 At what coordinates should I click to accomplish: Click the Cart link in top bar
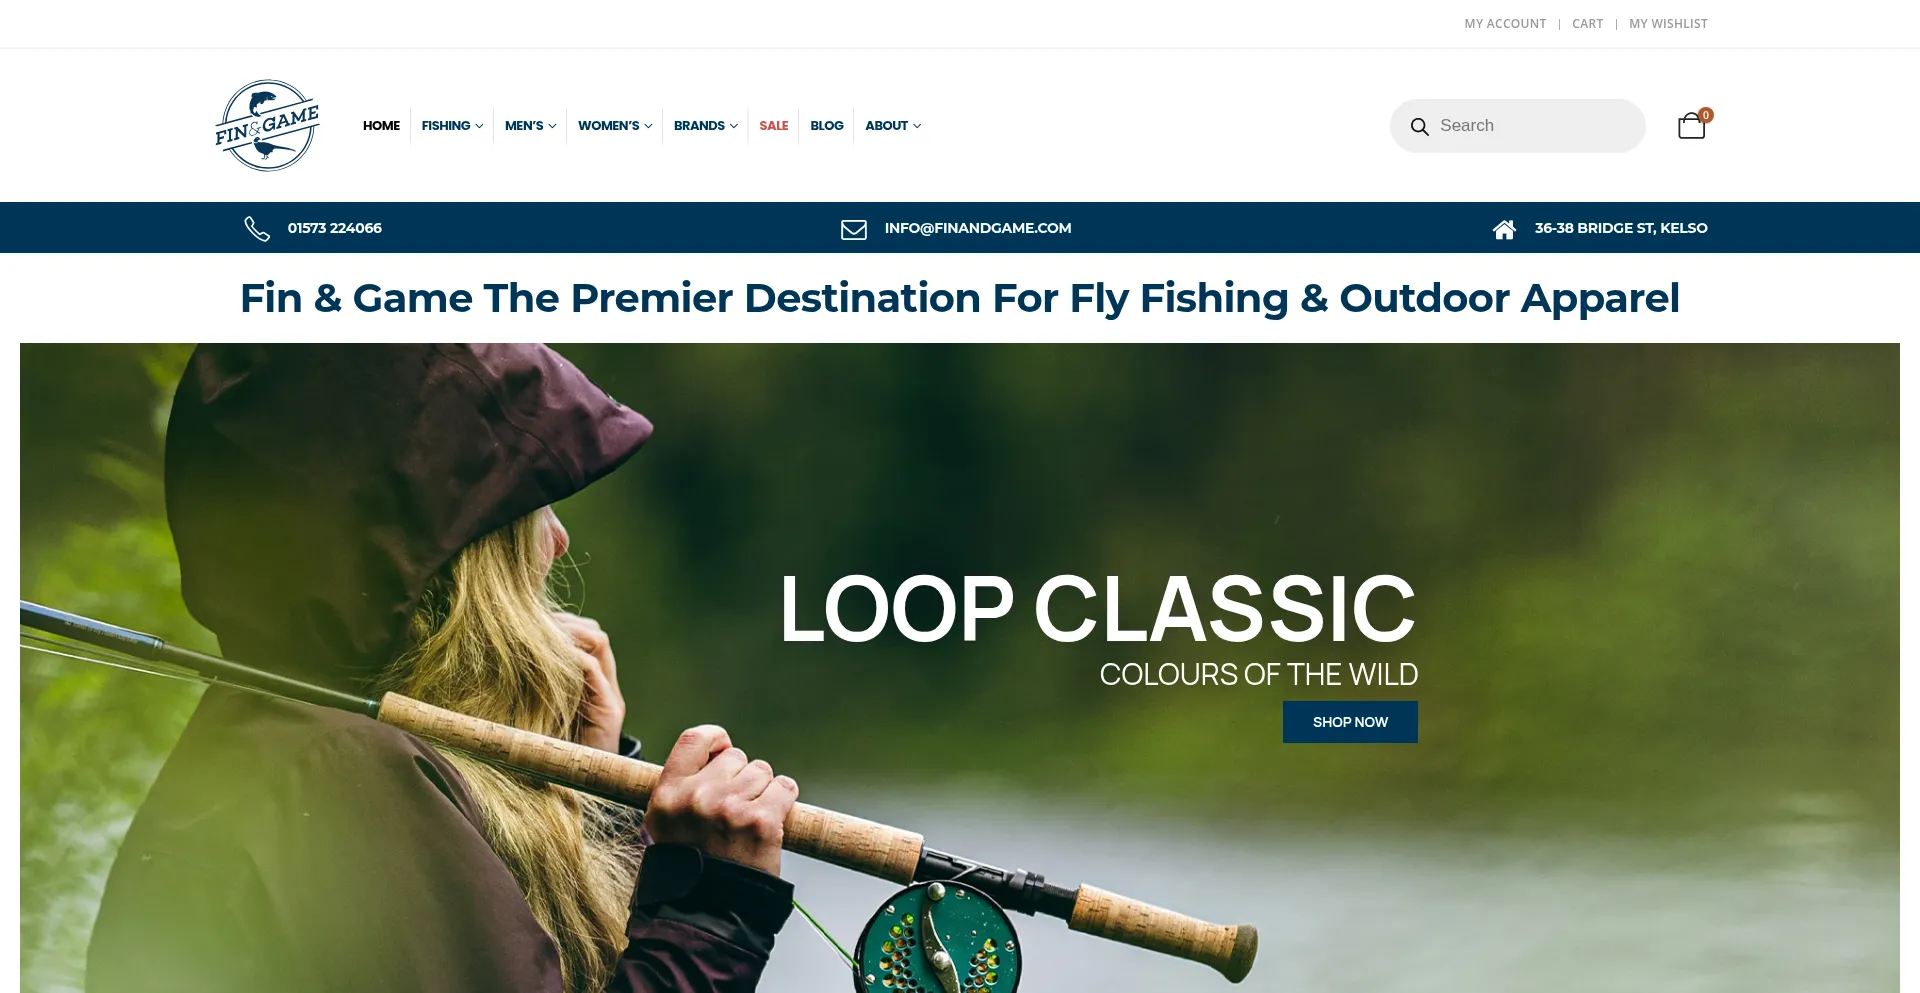[x=1587, y=24]
